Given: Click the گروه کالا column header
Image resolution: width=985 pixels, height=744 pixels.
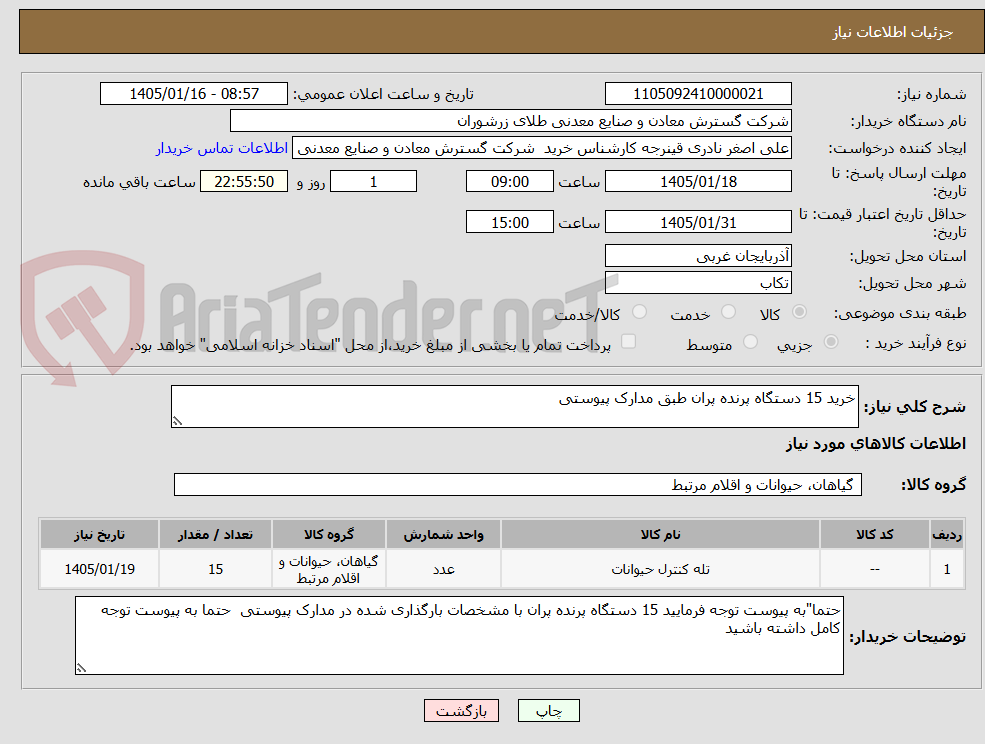Looking at the screenshot, I should tap(329, 534).
